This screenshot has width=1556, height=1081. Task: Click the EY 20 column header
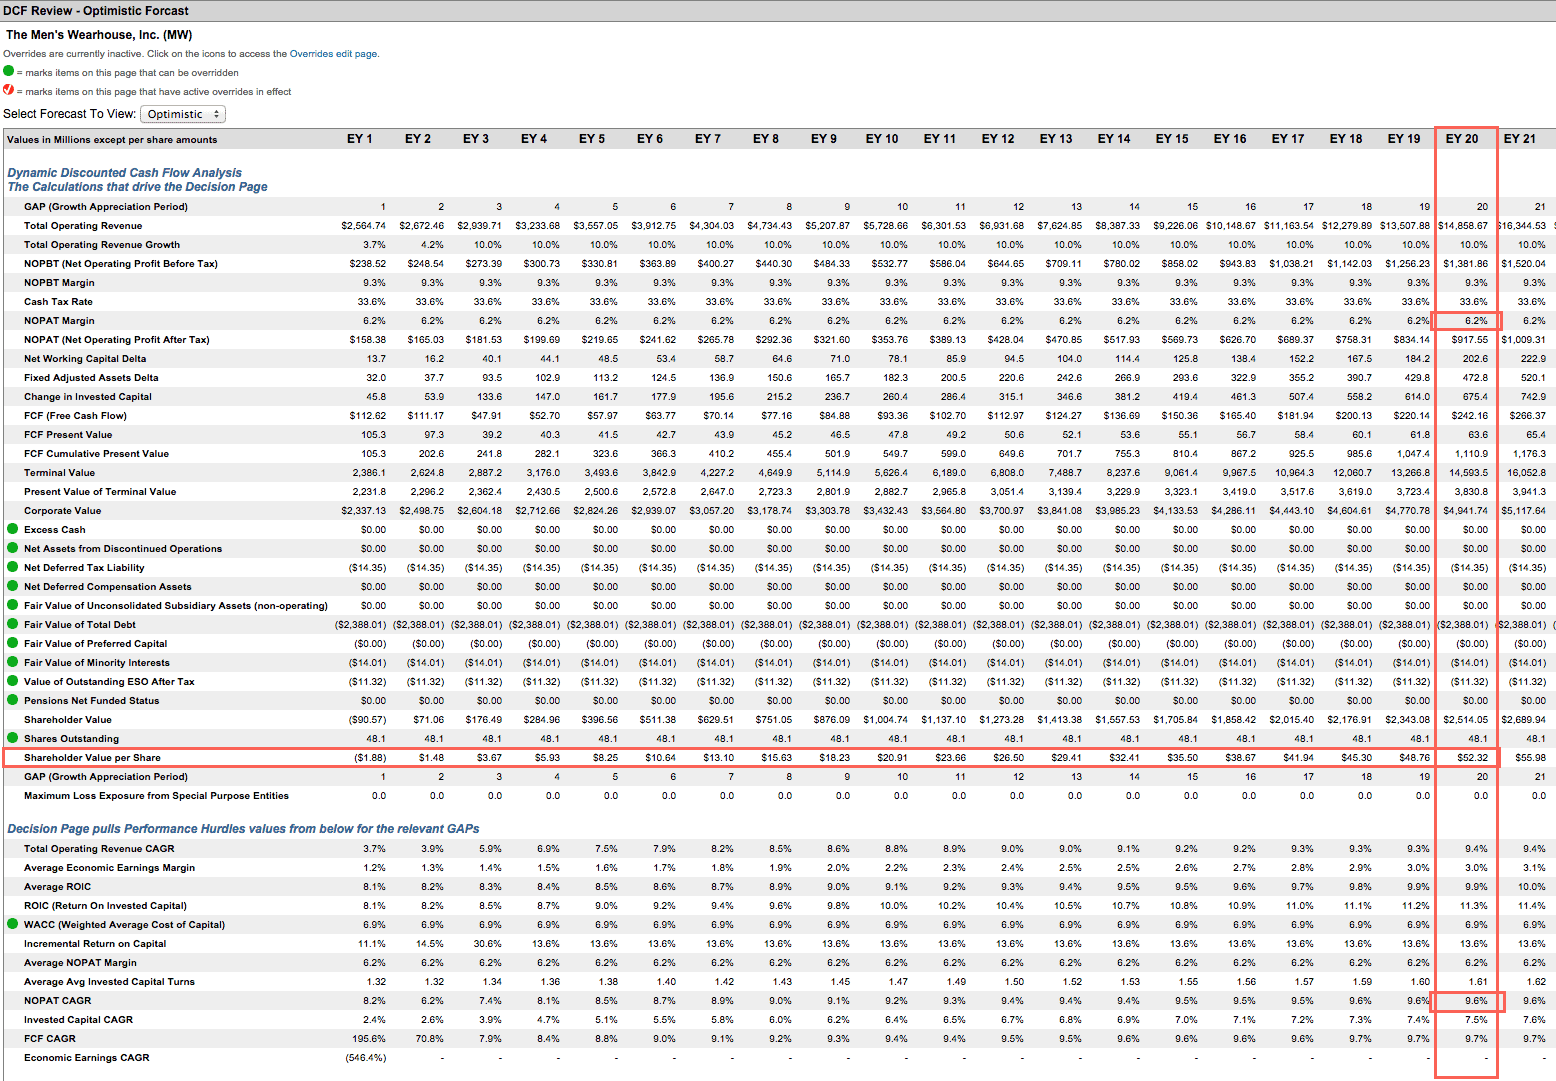click(1462, 139)
